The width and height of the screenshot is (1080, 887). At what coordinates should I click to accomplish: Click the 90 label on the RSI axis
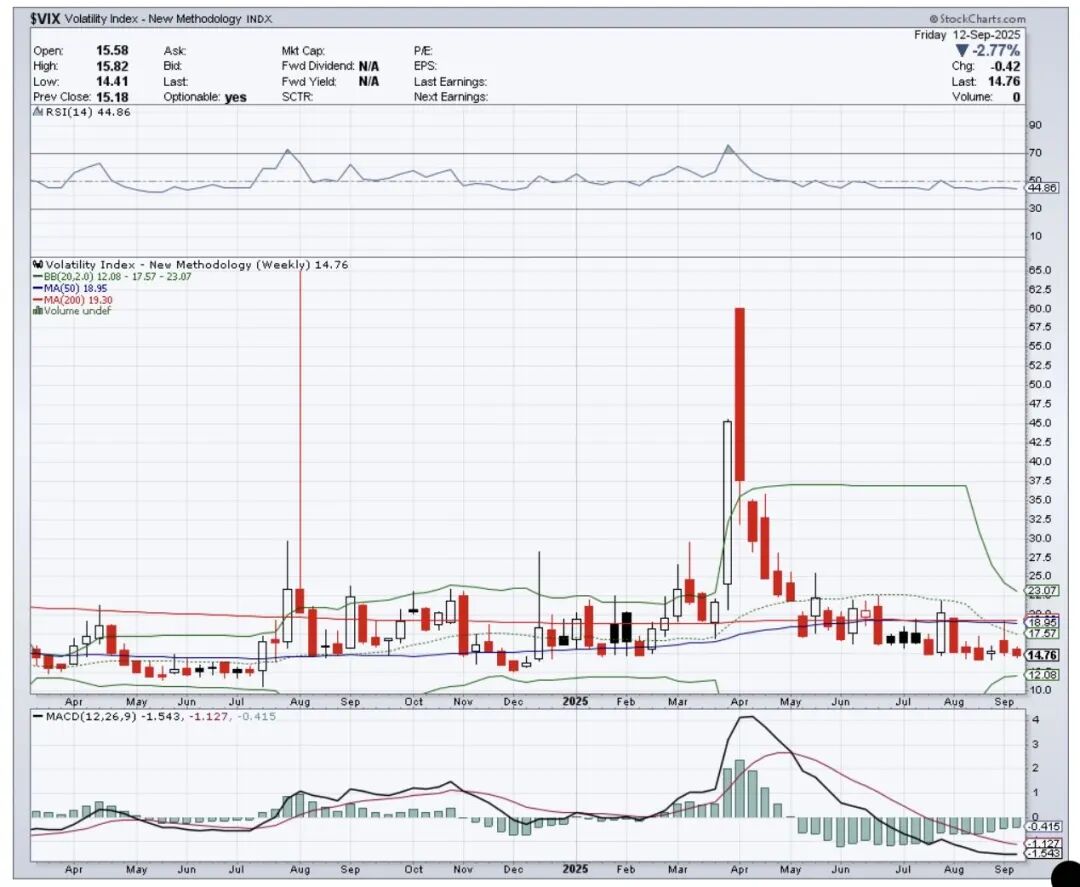pyautogui.click(x=1035, y=125)
